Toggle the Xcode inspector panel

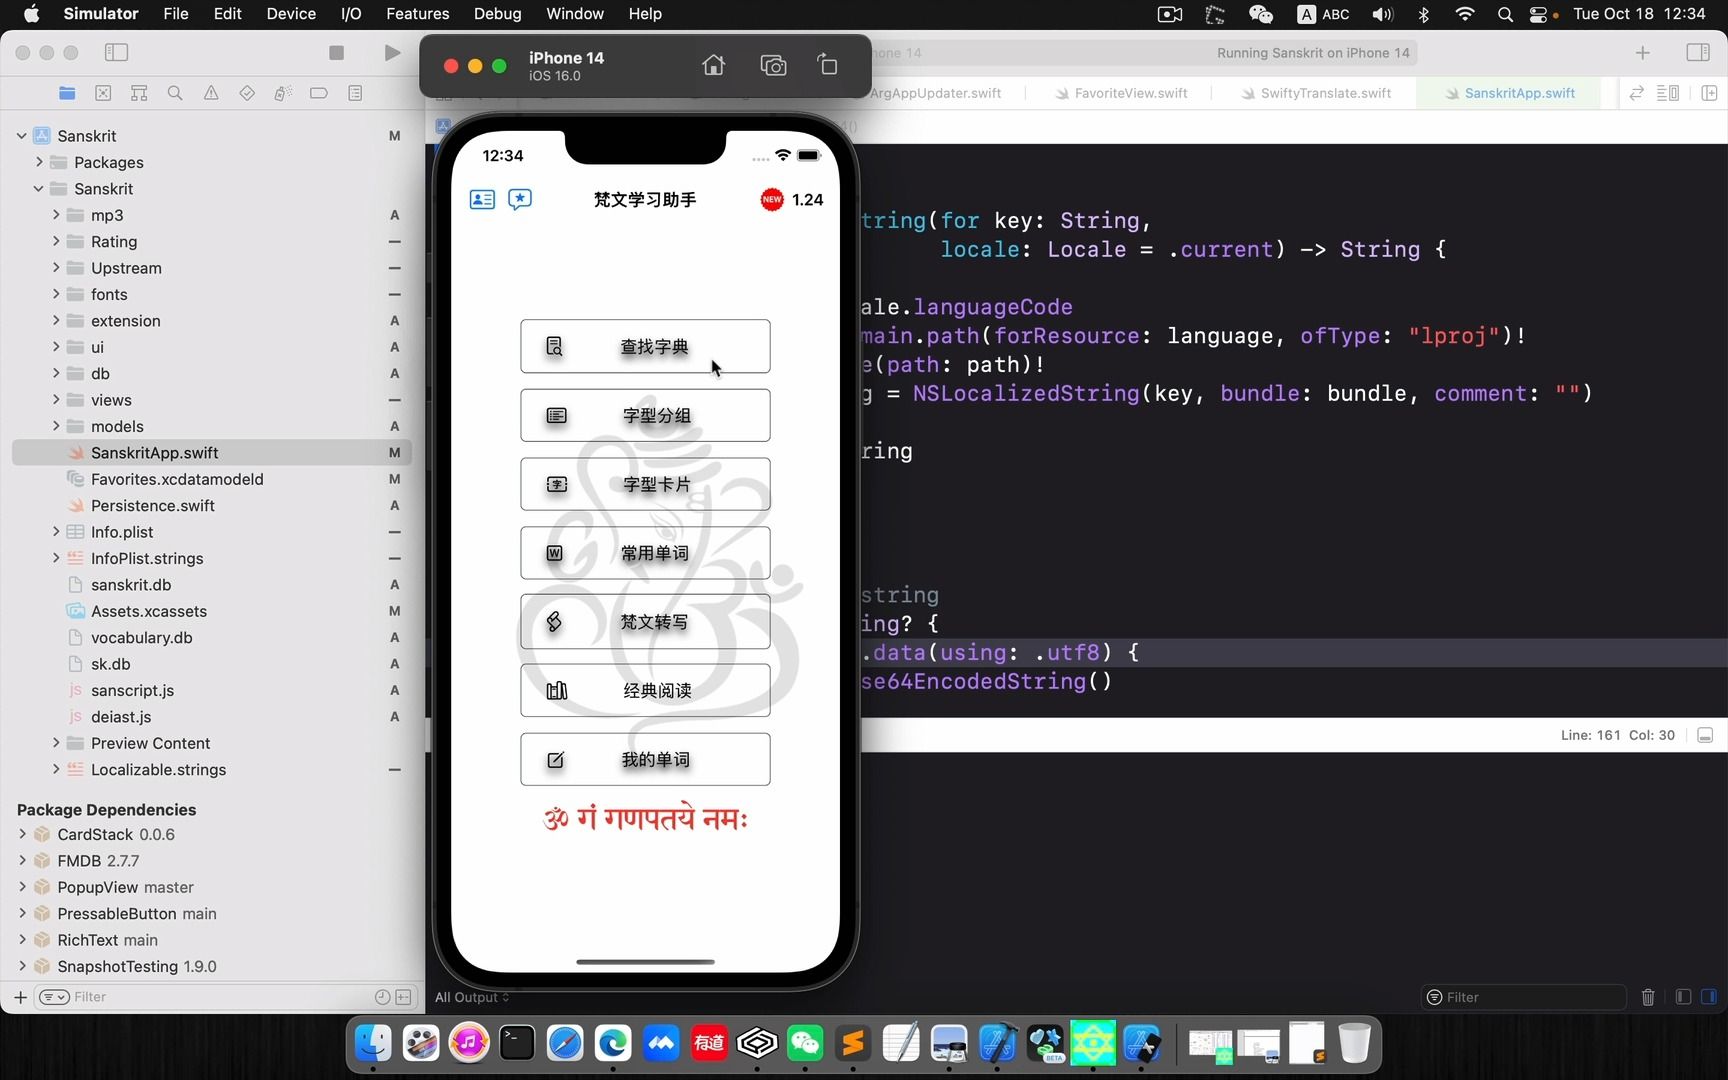coord(1698,53)
